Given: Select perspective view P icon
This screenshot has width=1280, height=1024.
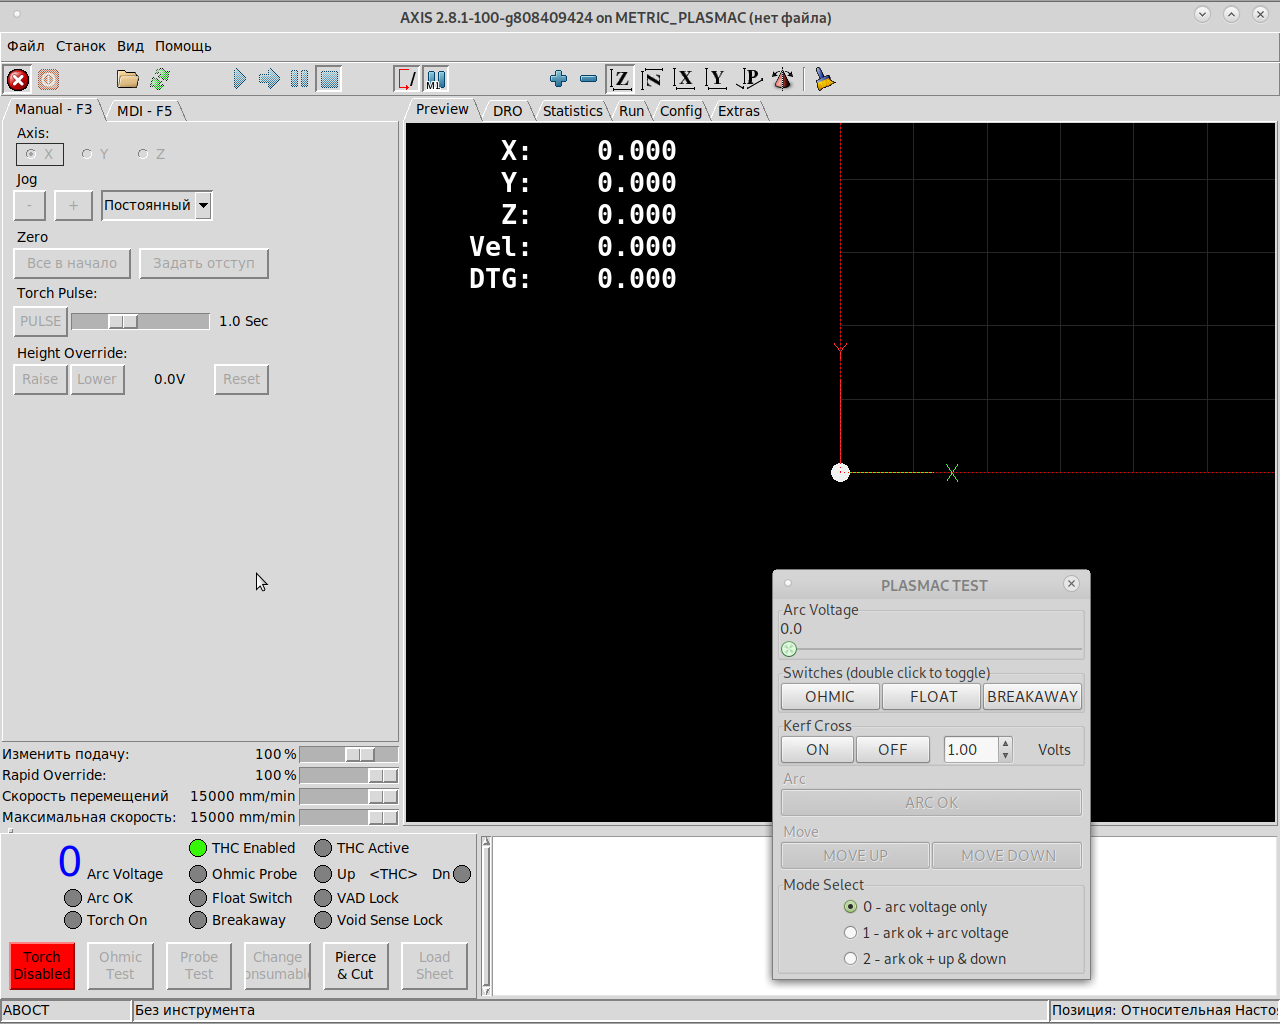Looking at the screenshot, I should coord(750,79).
